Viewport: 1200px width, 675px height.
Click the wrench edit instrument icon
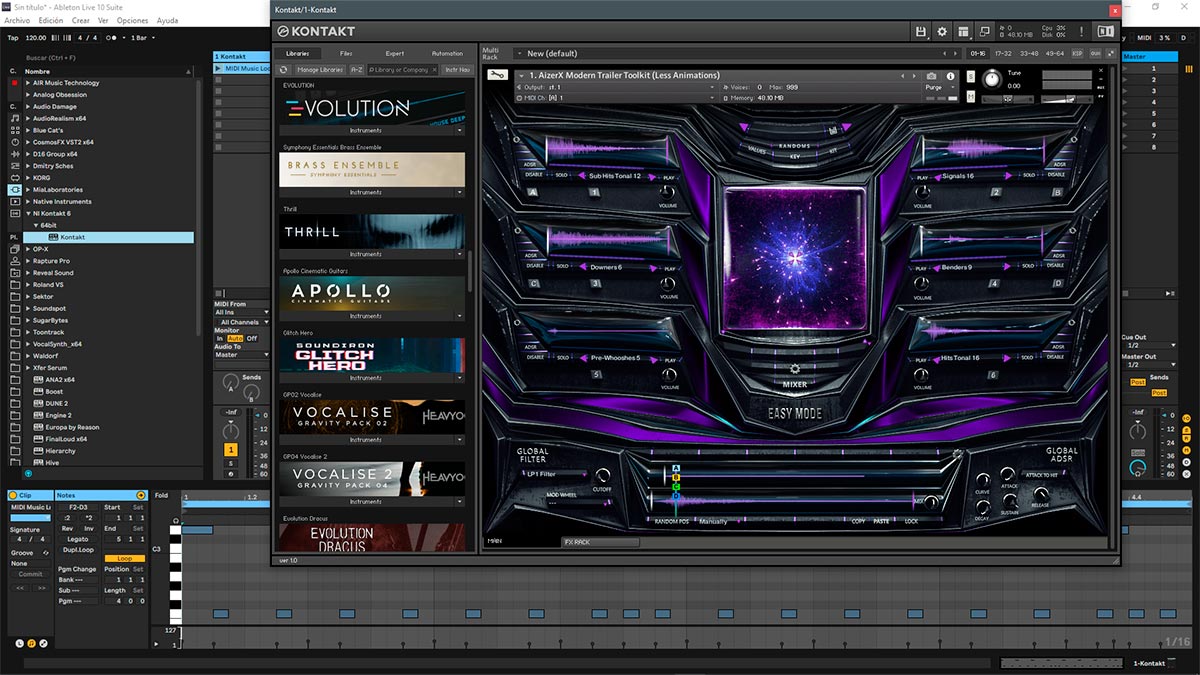pos(497,76)
